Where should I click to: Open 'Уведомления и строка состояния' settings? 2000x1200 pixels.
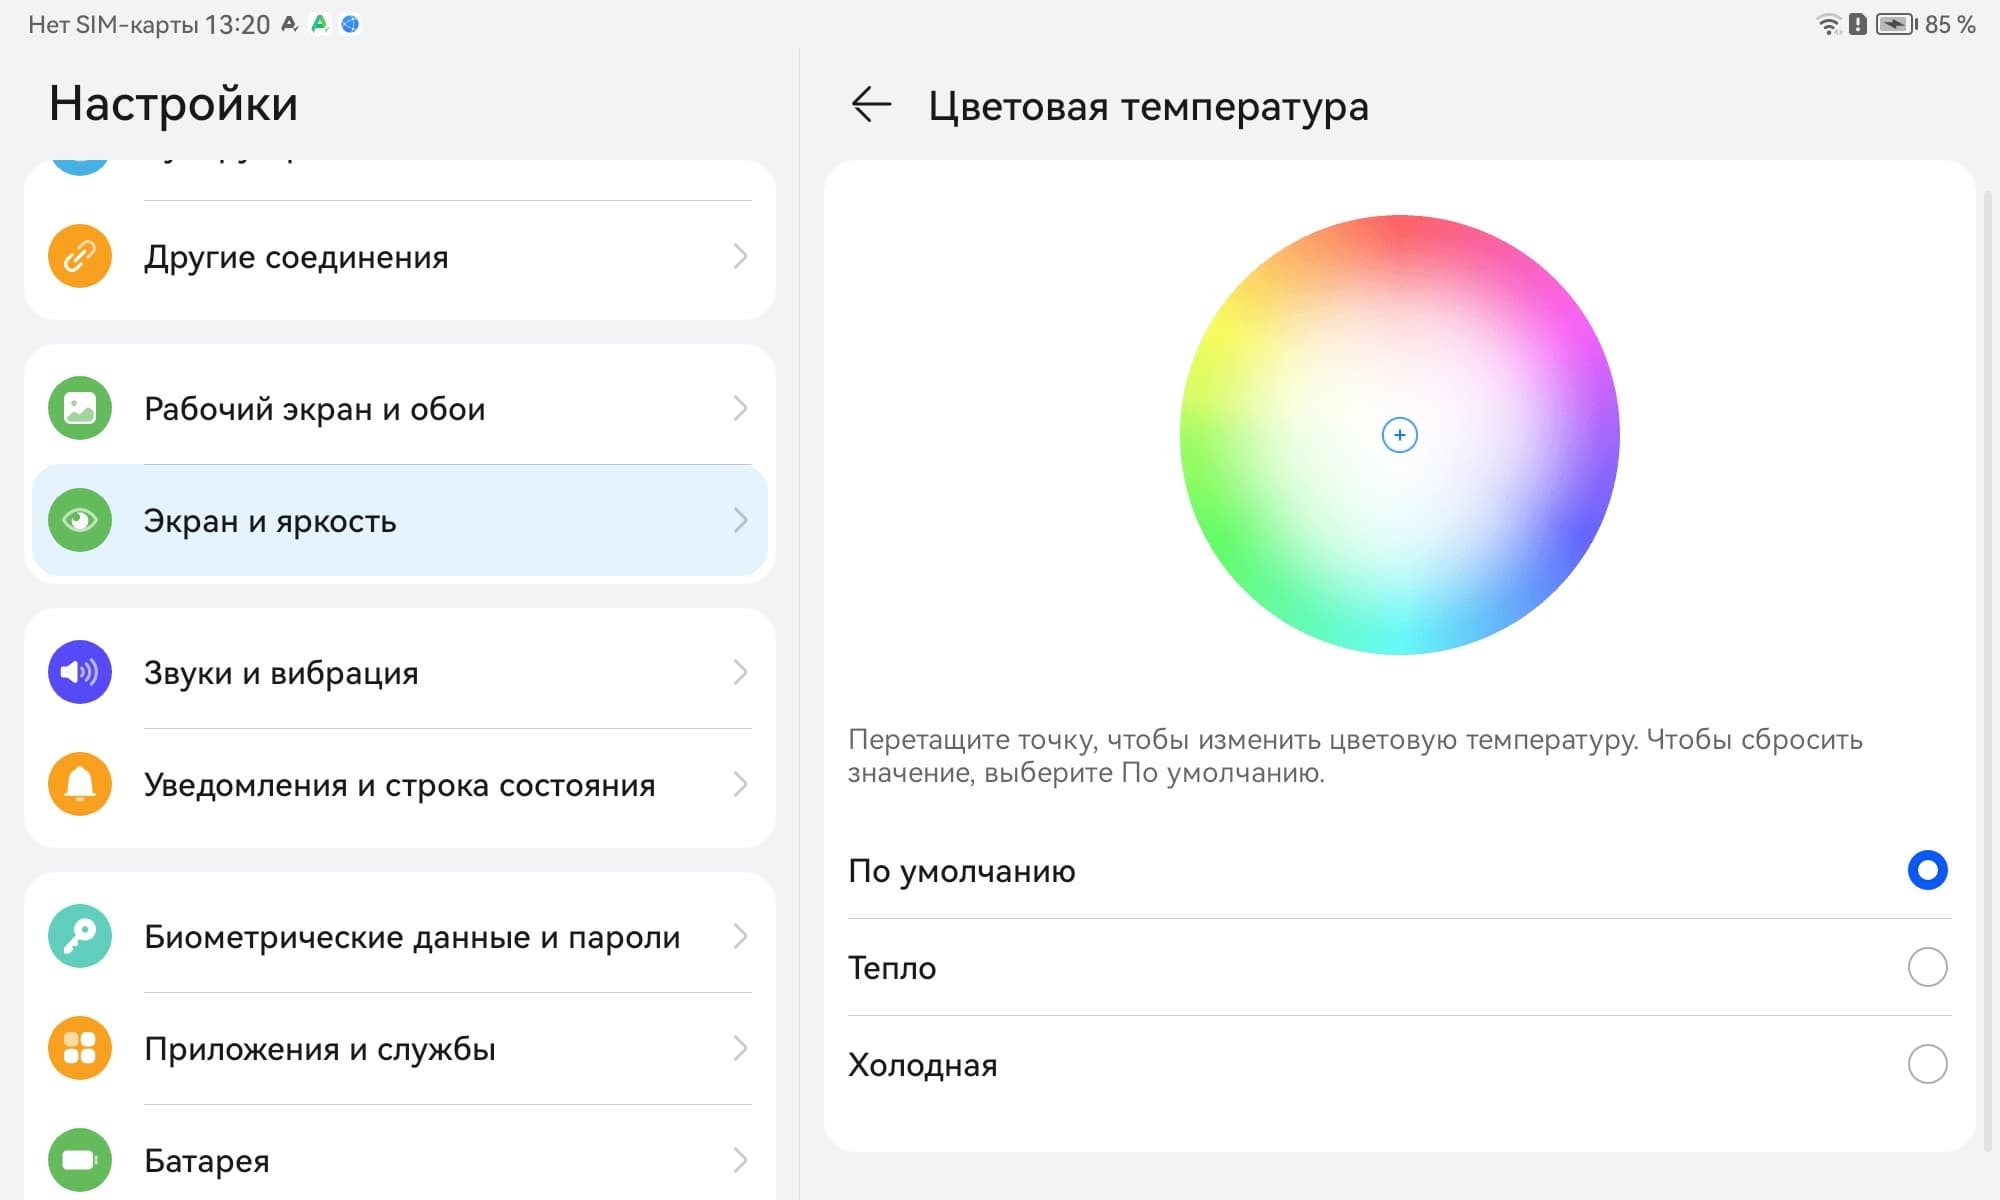[400, 785]
